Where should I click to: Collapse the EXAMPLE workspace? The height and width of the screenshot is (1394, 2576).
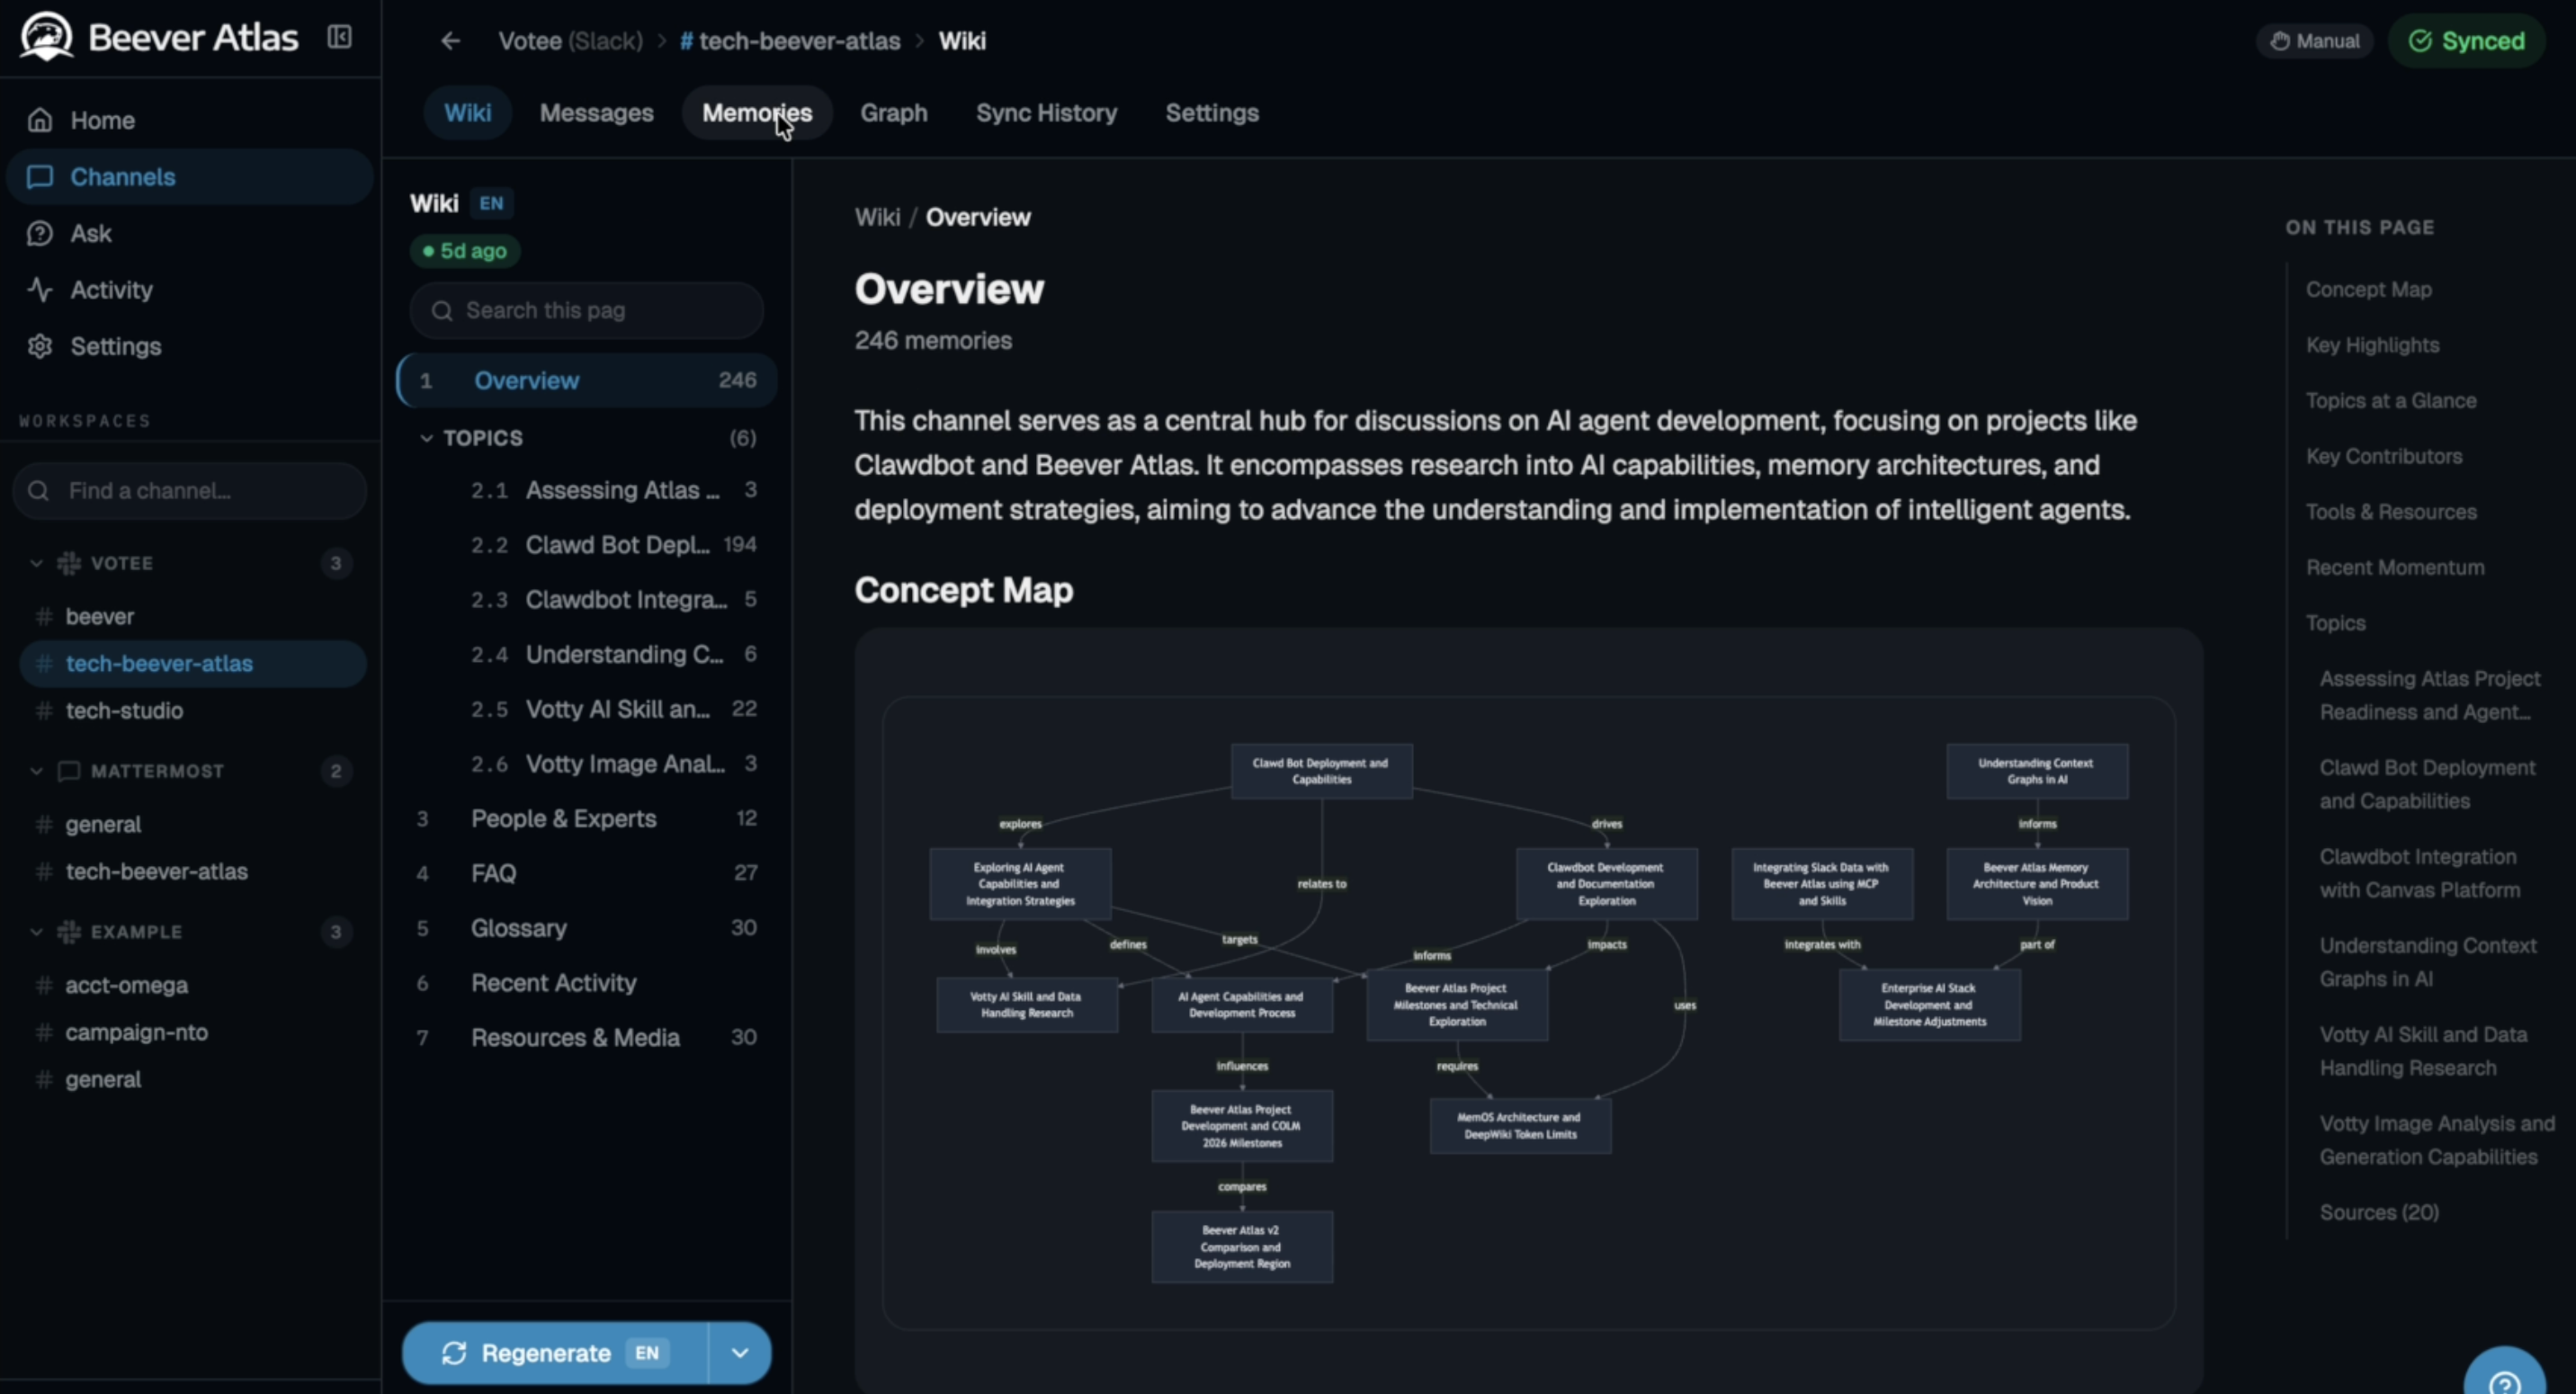36,932
